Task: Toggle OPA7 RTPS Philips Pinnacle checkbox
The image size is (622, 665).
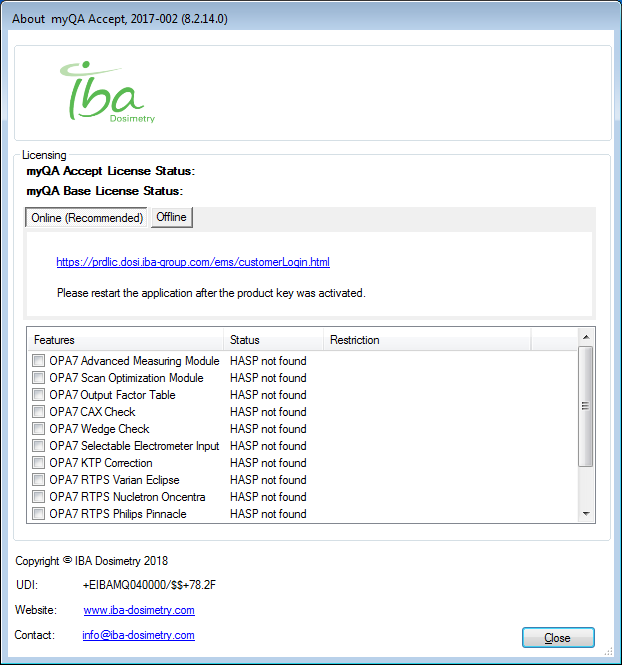Action: coord(38,514)
